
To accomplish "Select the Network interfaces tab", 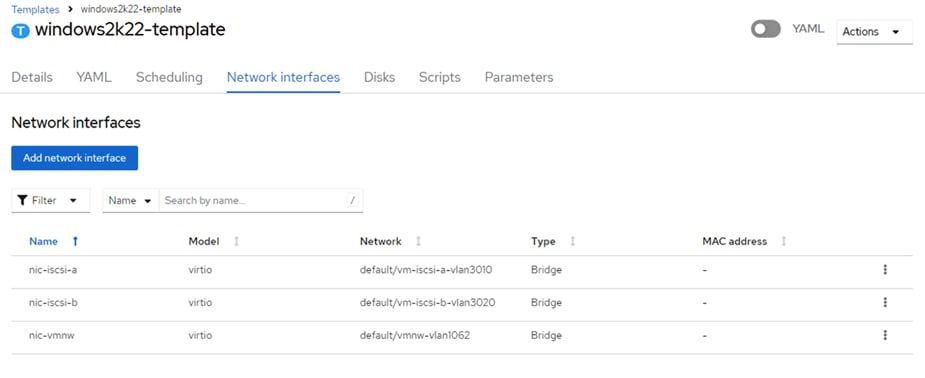I will click(283, 77).
